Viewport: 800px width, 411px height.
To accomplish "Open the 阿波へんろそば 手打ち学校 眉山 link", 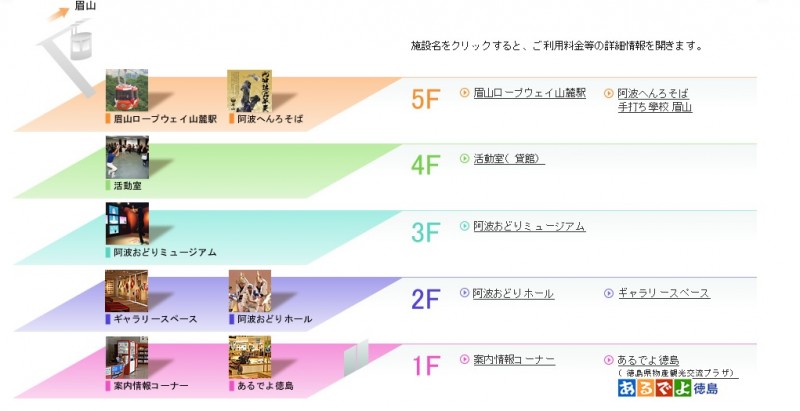I will [655, 100].
